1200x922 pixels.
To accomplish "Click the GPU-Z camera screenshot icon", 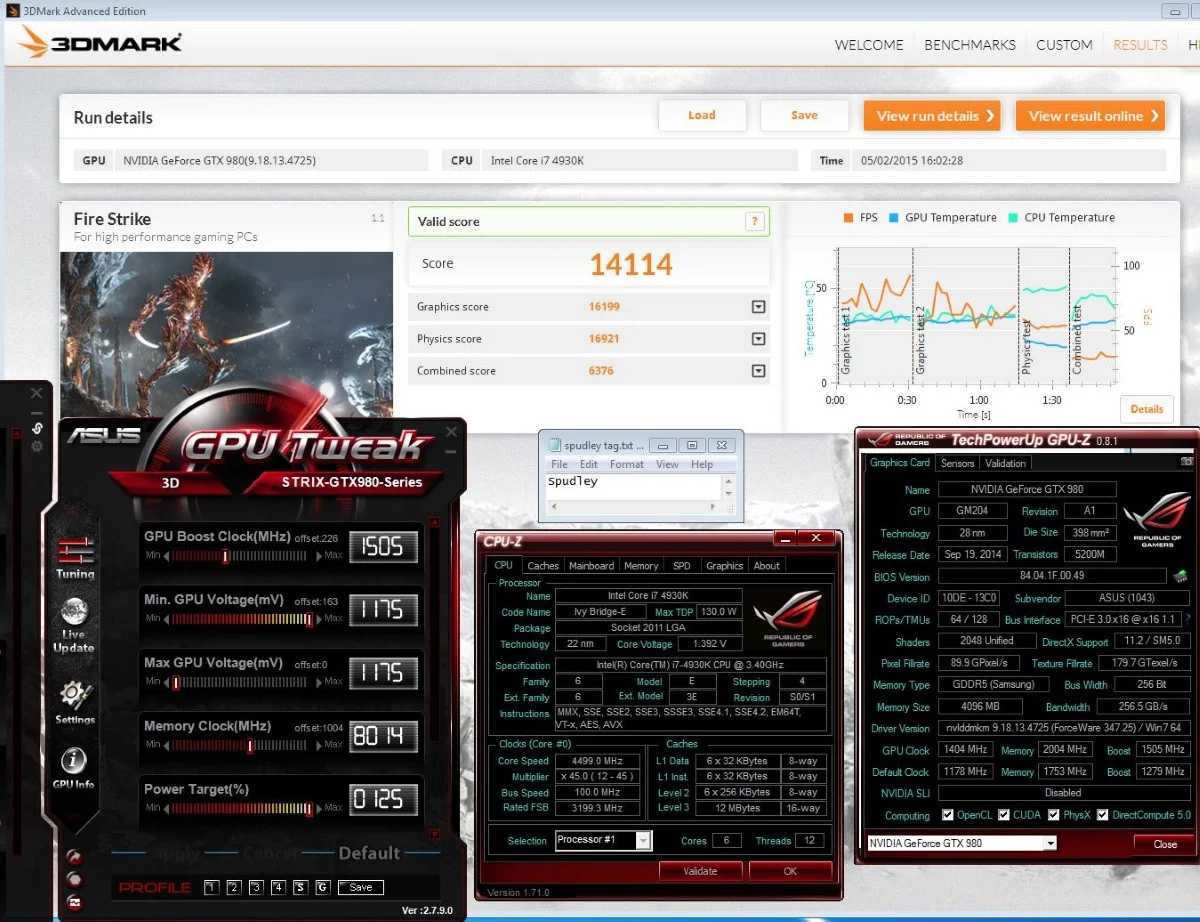I will 1187,462.
